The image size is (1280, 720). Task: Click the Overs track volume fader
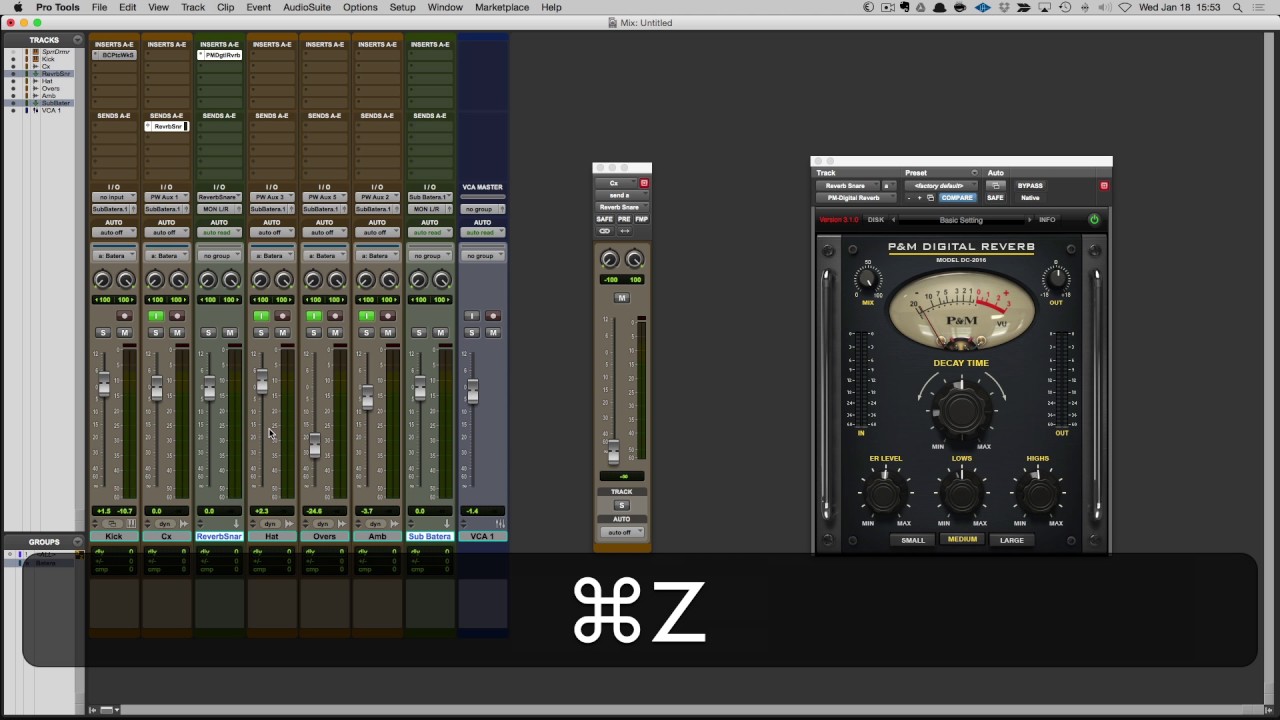coord(314,445)
